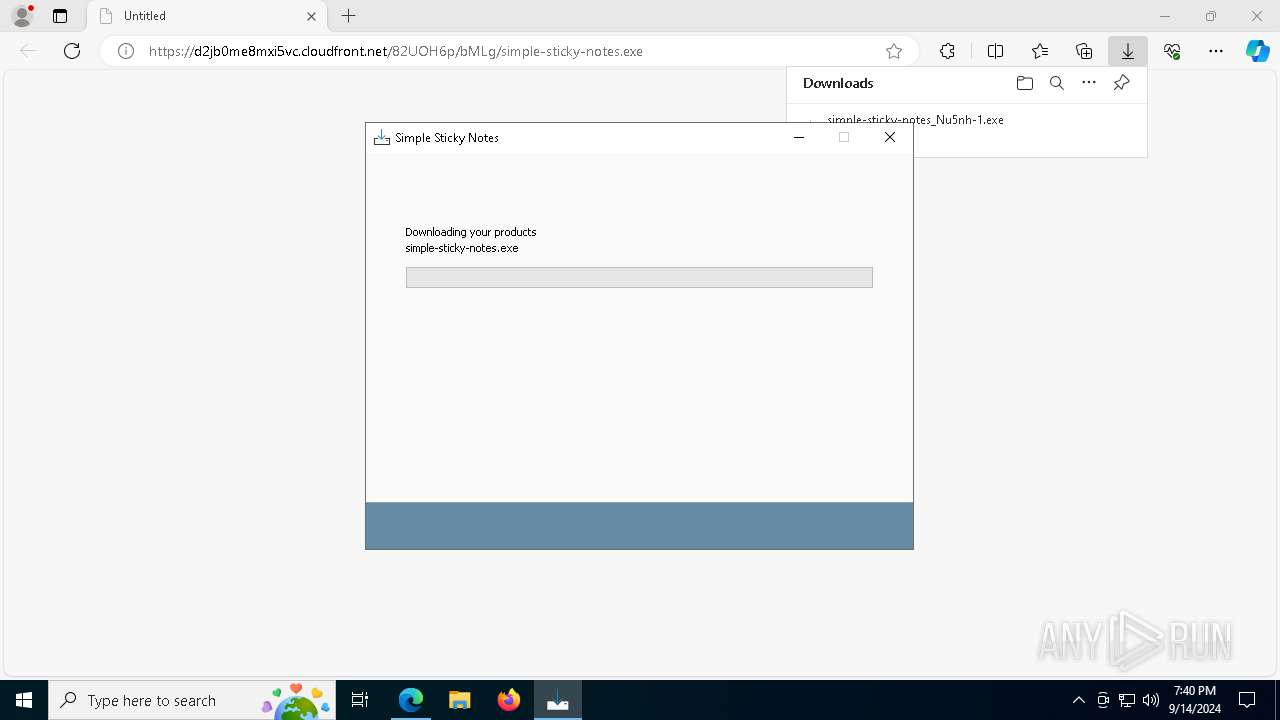Minimize the Edge browser window
This screenshot has height=720, width=1280.
[1165, 16]
